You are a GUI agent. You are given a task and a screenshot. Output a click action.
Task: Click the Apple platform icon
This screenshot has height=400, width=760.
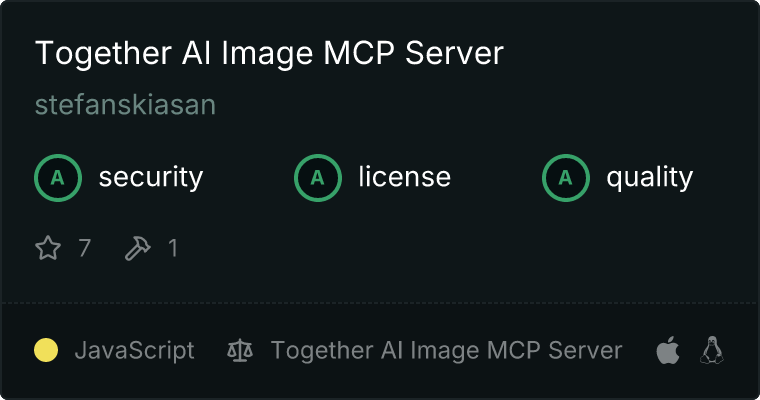click(x=668, y=350)
